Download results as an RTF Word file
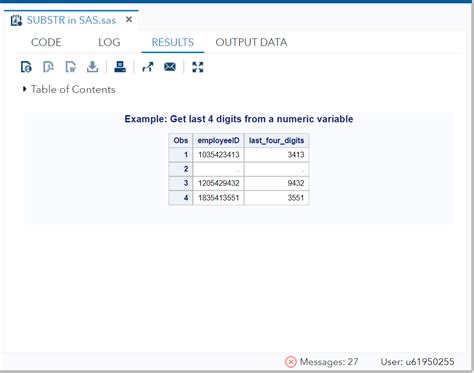Viewport: 474px width, 373px height. tap(70, 67)
